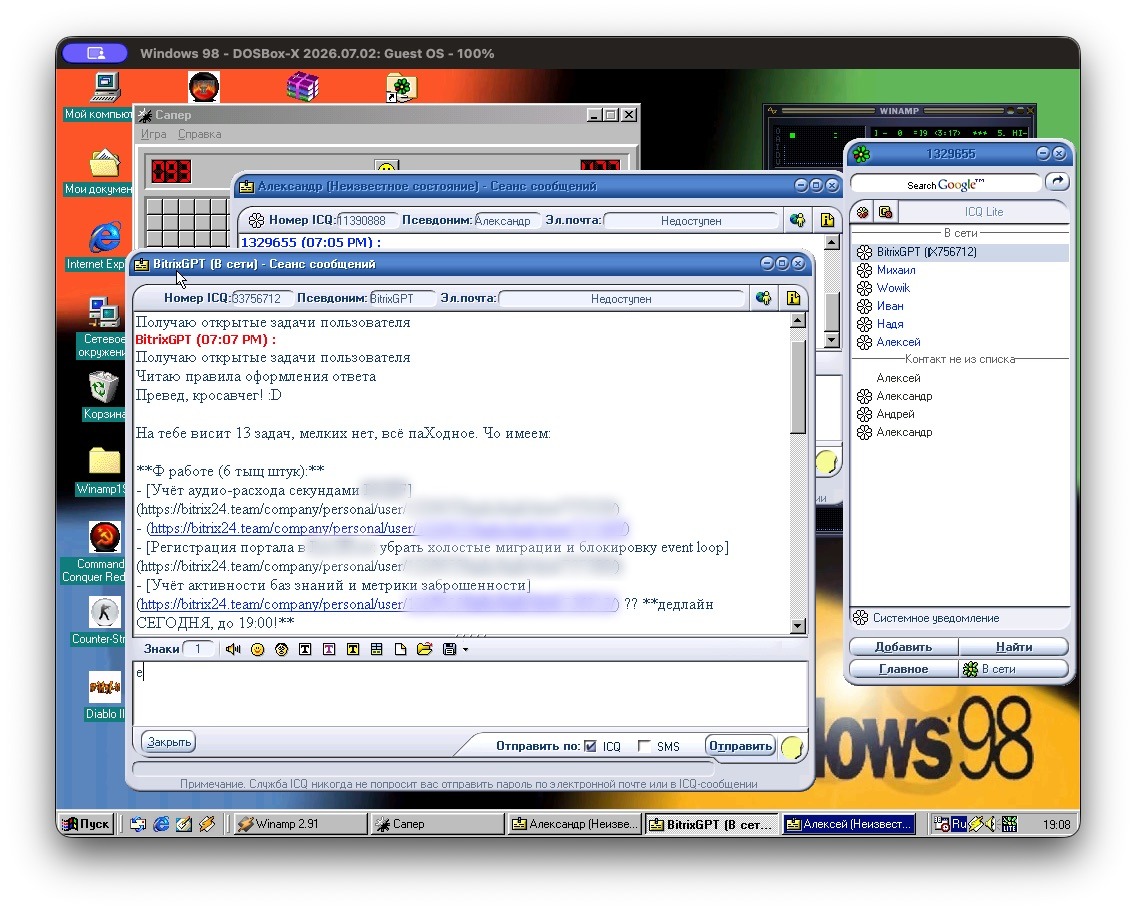The image size is (1136, 912).
Task: Select the yellow G tab icon in ICQ Lite
Action: coord(885,212)
